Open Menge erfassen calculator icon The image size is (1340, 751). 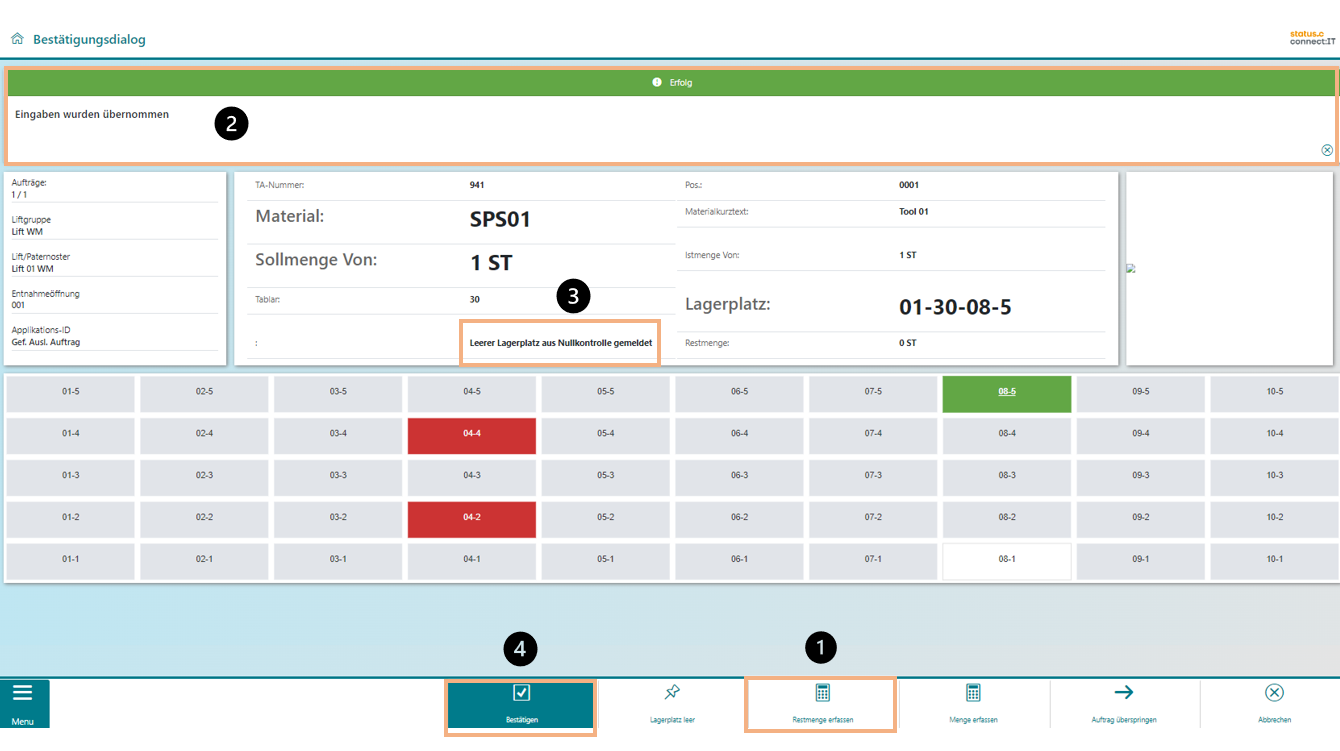(973, 693)
